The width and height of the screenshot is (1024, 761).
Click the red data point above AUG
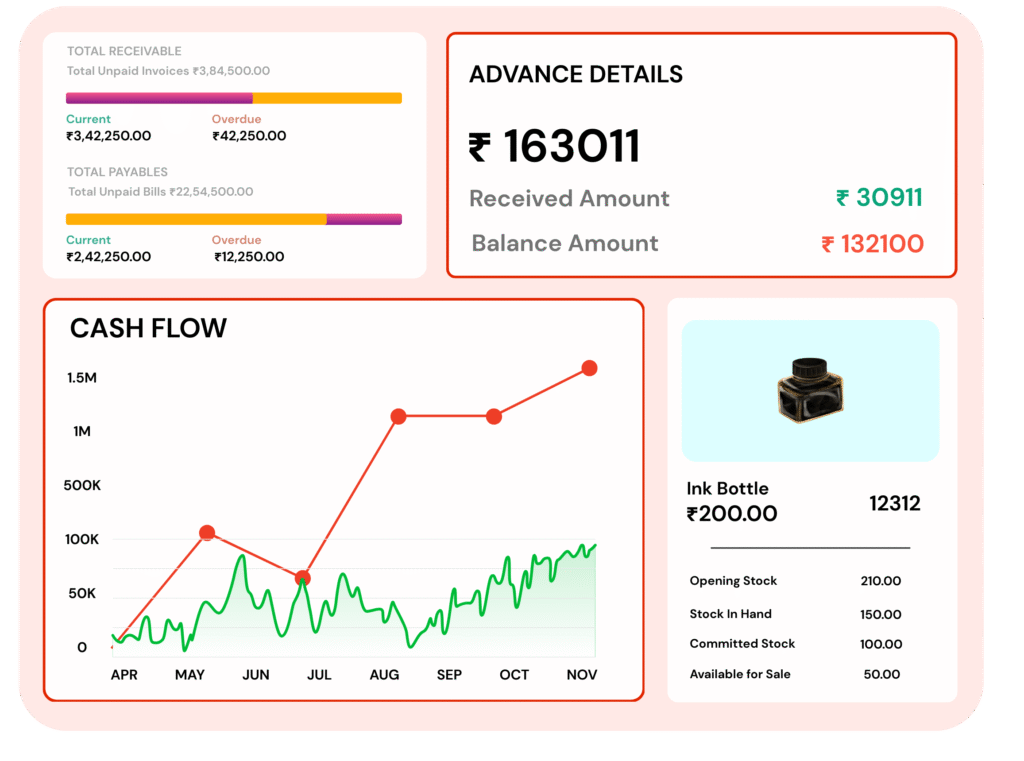398,416
